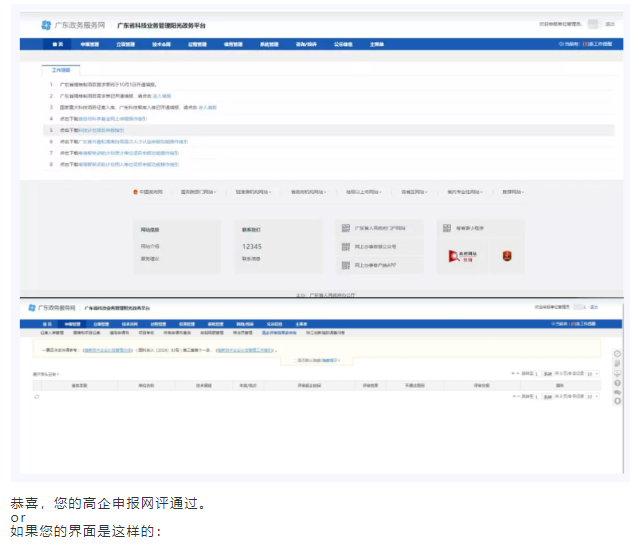Click the caption 如果您的界面是这样的:

click(86, 531)
